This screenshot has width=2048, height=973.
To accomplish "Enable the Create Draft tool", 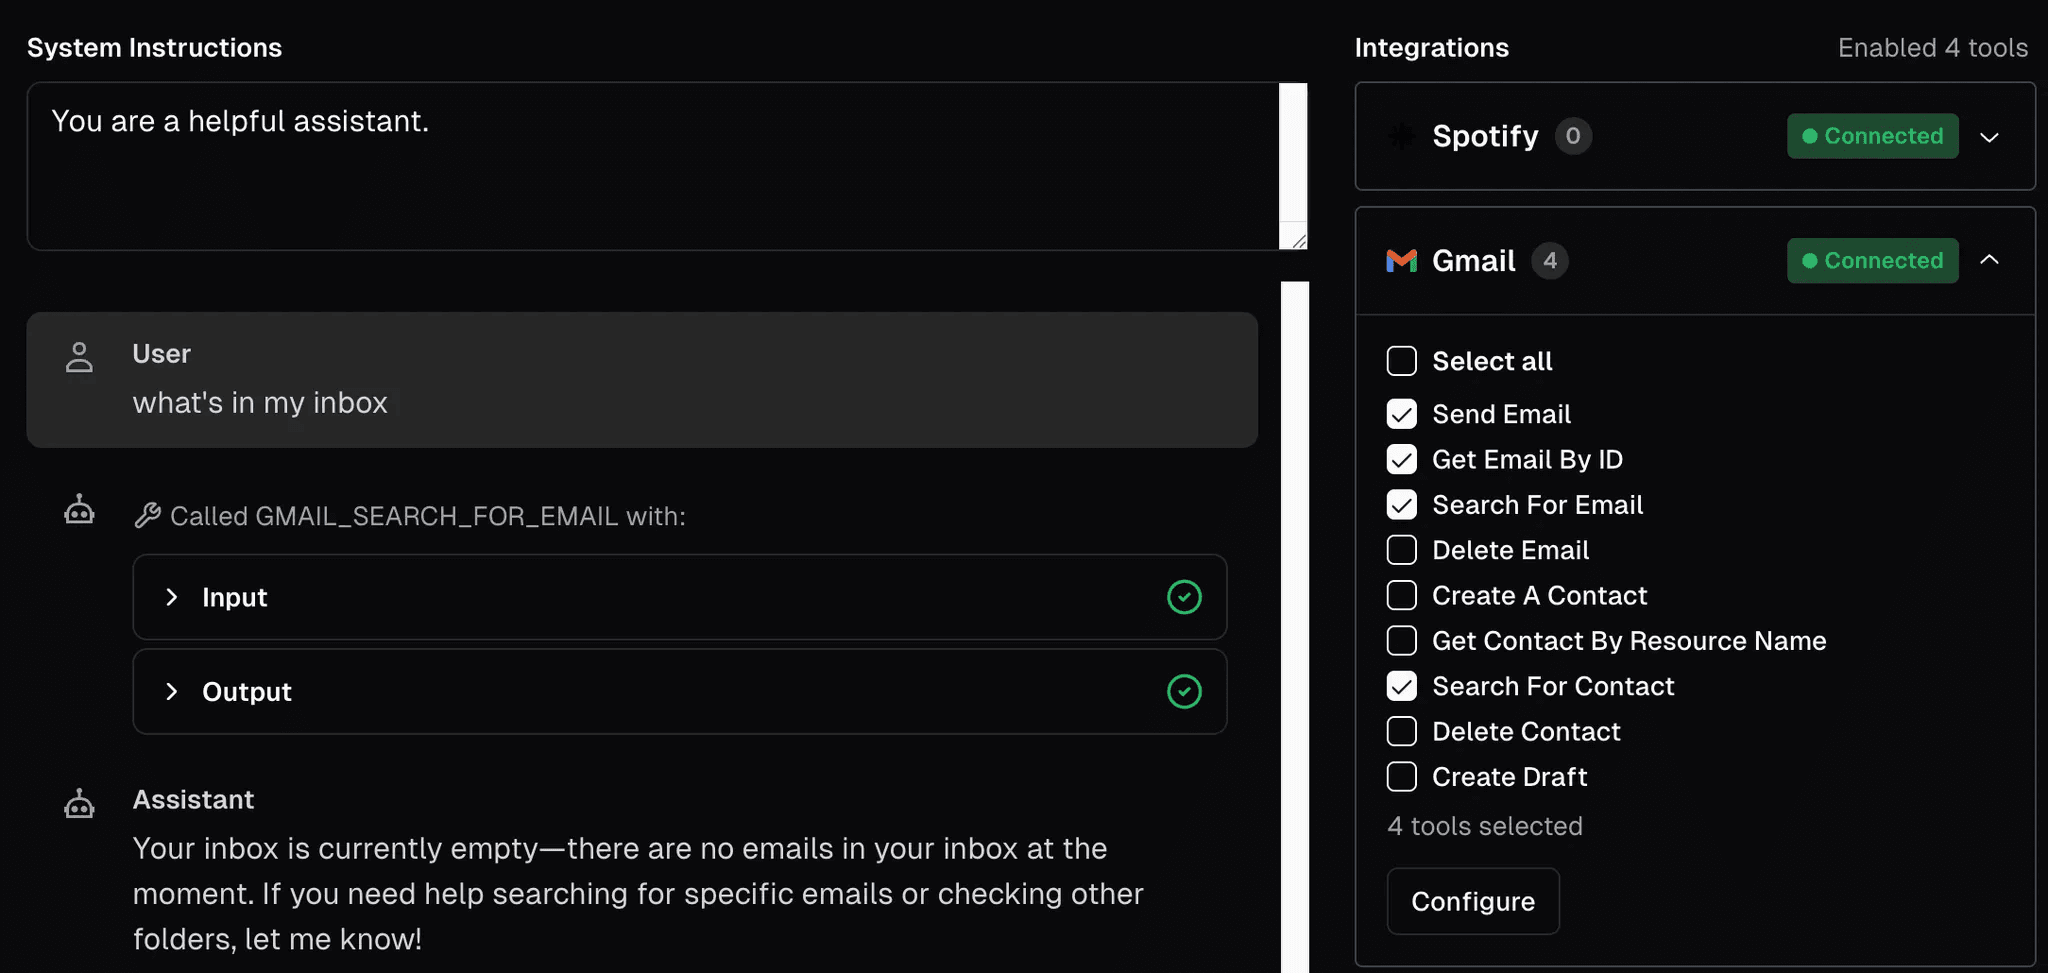I will (1401, 777).
